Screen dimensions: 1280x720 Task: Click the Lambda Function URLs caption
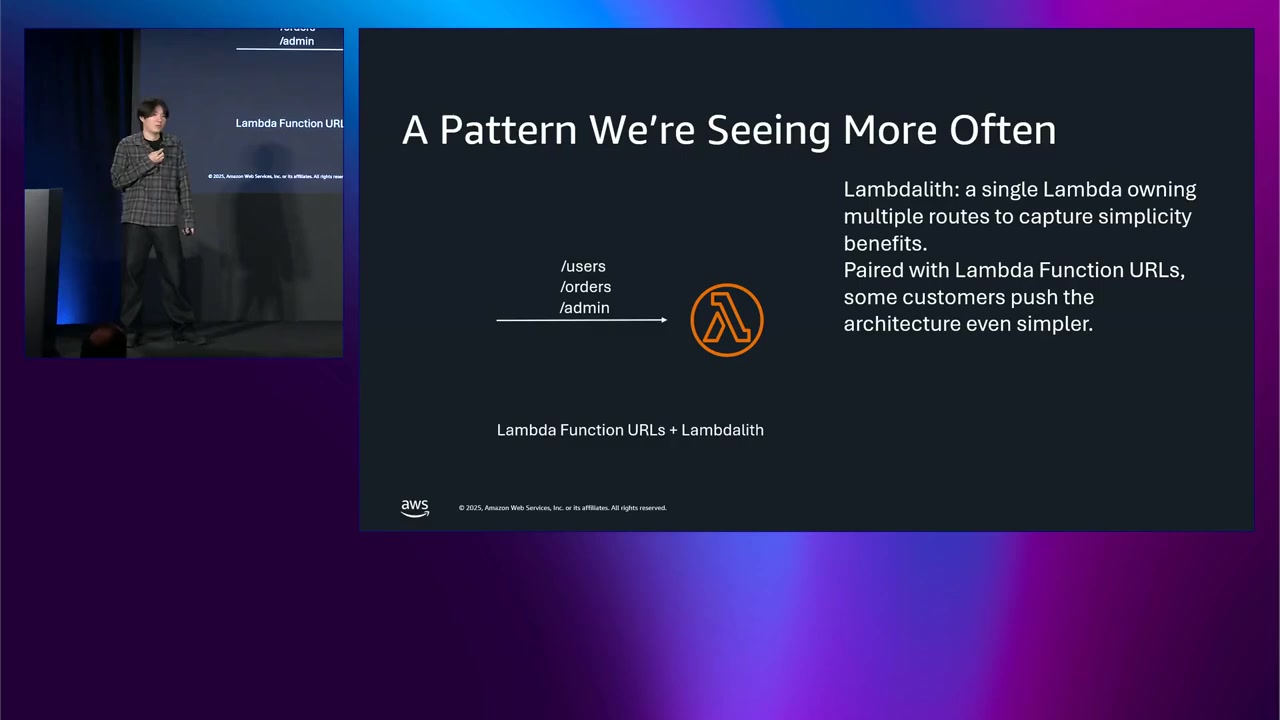click(x=630, y=430)
